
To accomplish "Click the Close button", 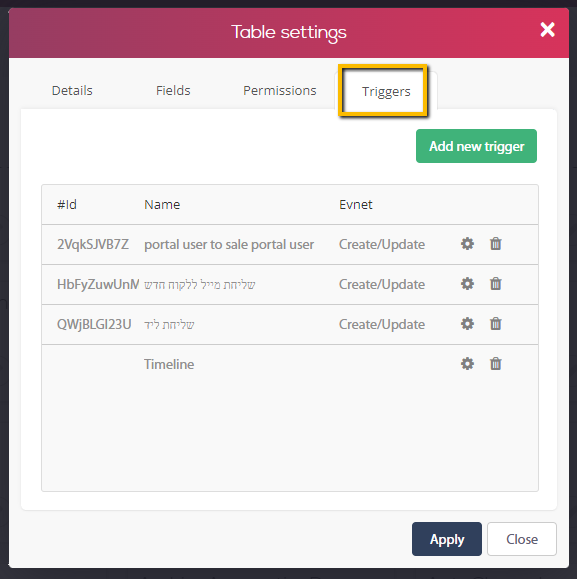I will pyautogui.click(x=522, y=539).
